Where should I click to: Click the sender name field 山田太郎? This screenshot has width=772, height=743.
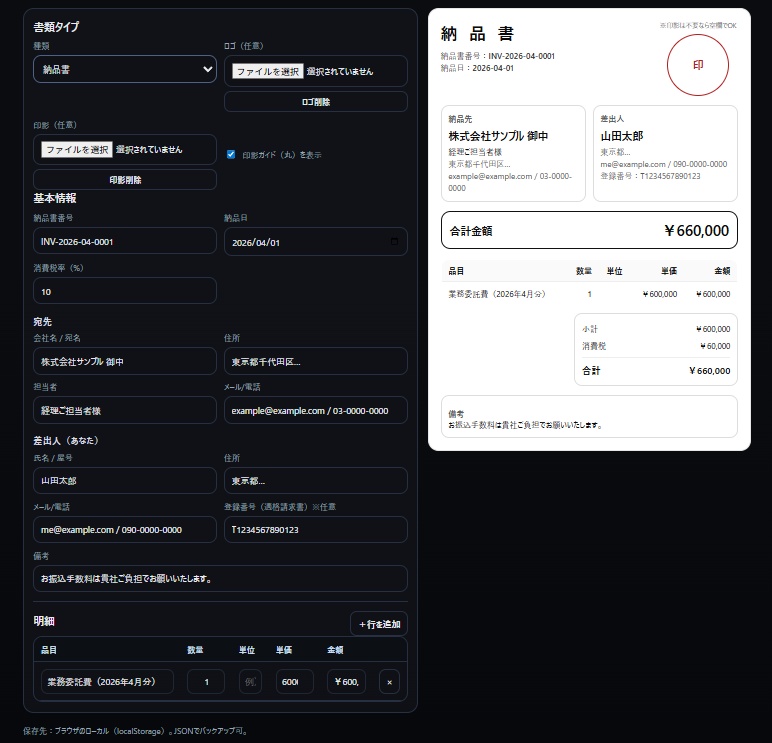(125, 481)
